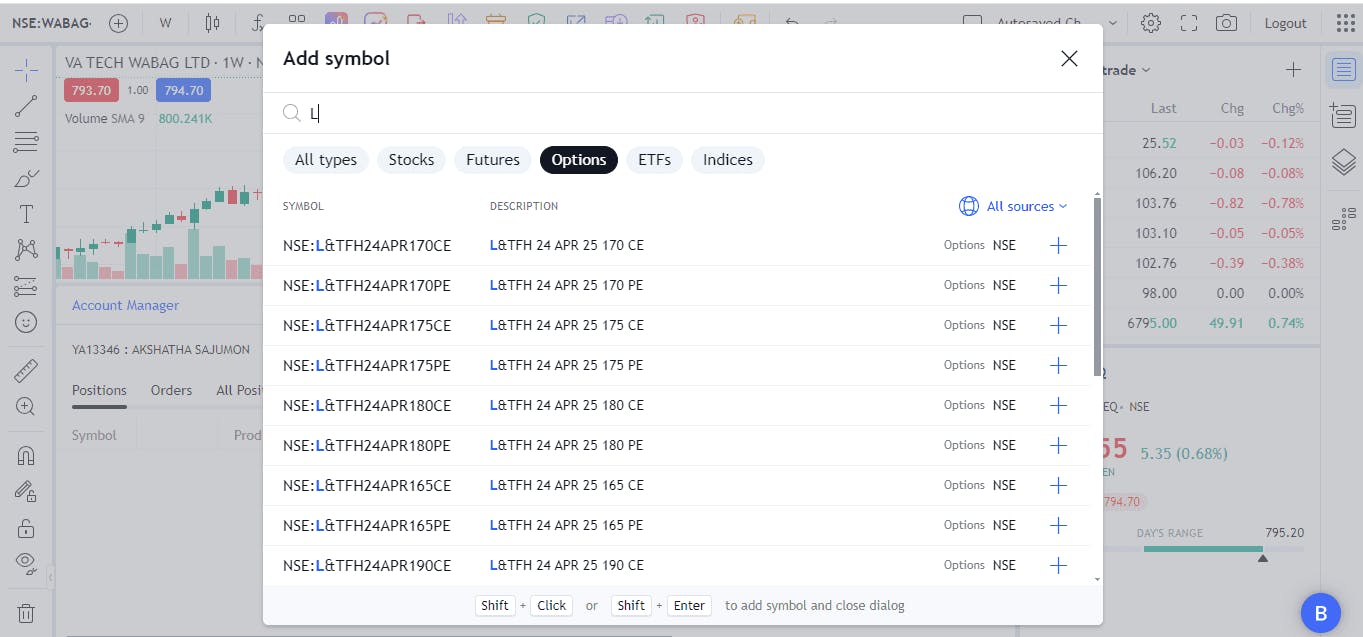The image size is (1363, 637).
Task: Toggle stay in drawing mode
Action: (26, 491)
